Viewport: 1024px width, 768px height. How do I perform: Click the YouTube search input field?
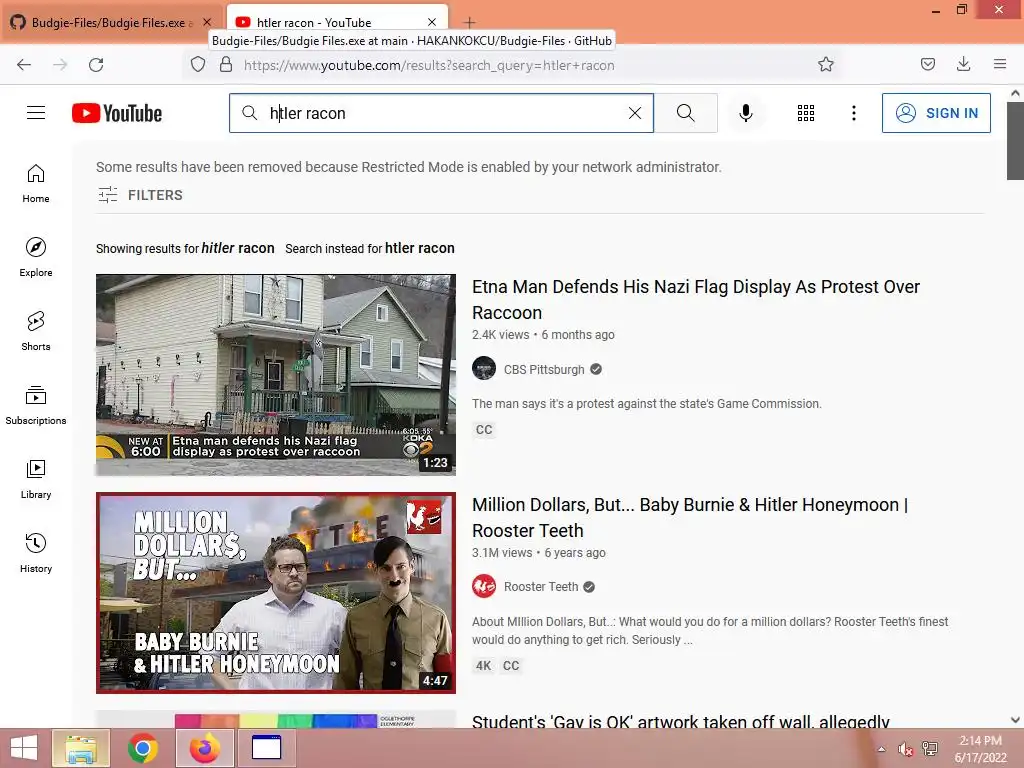click(441, 113)
